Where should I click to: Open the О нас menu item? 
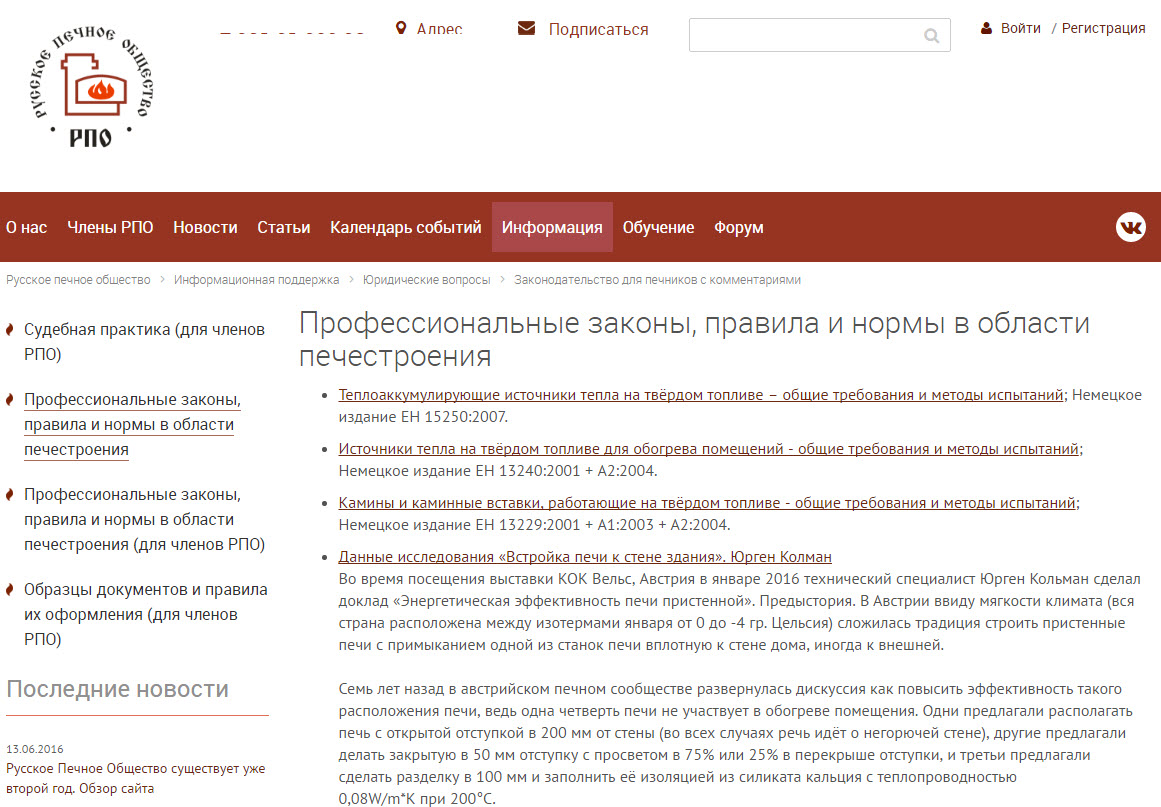pos(27,228)
